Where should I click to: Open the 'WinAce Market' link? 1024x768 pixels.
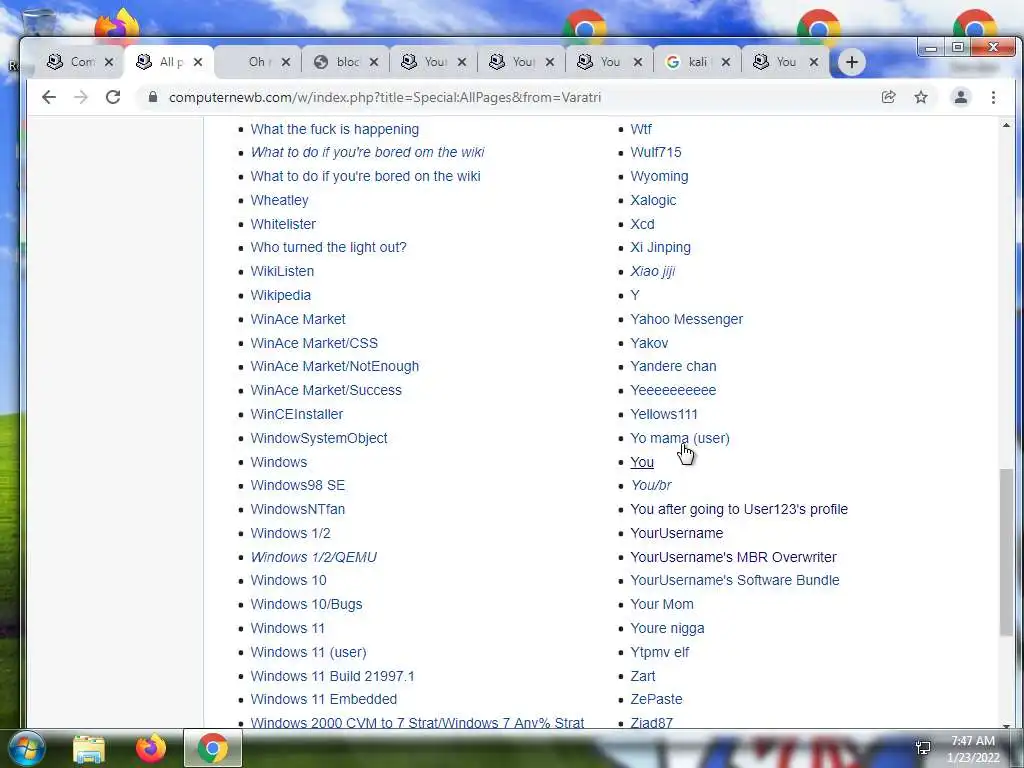point(298,319)
